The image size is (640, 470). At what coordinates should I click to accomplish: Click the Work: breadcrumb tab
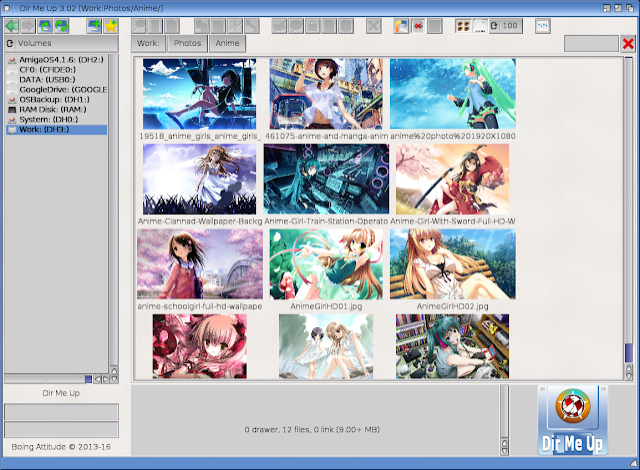[149, 43]
